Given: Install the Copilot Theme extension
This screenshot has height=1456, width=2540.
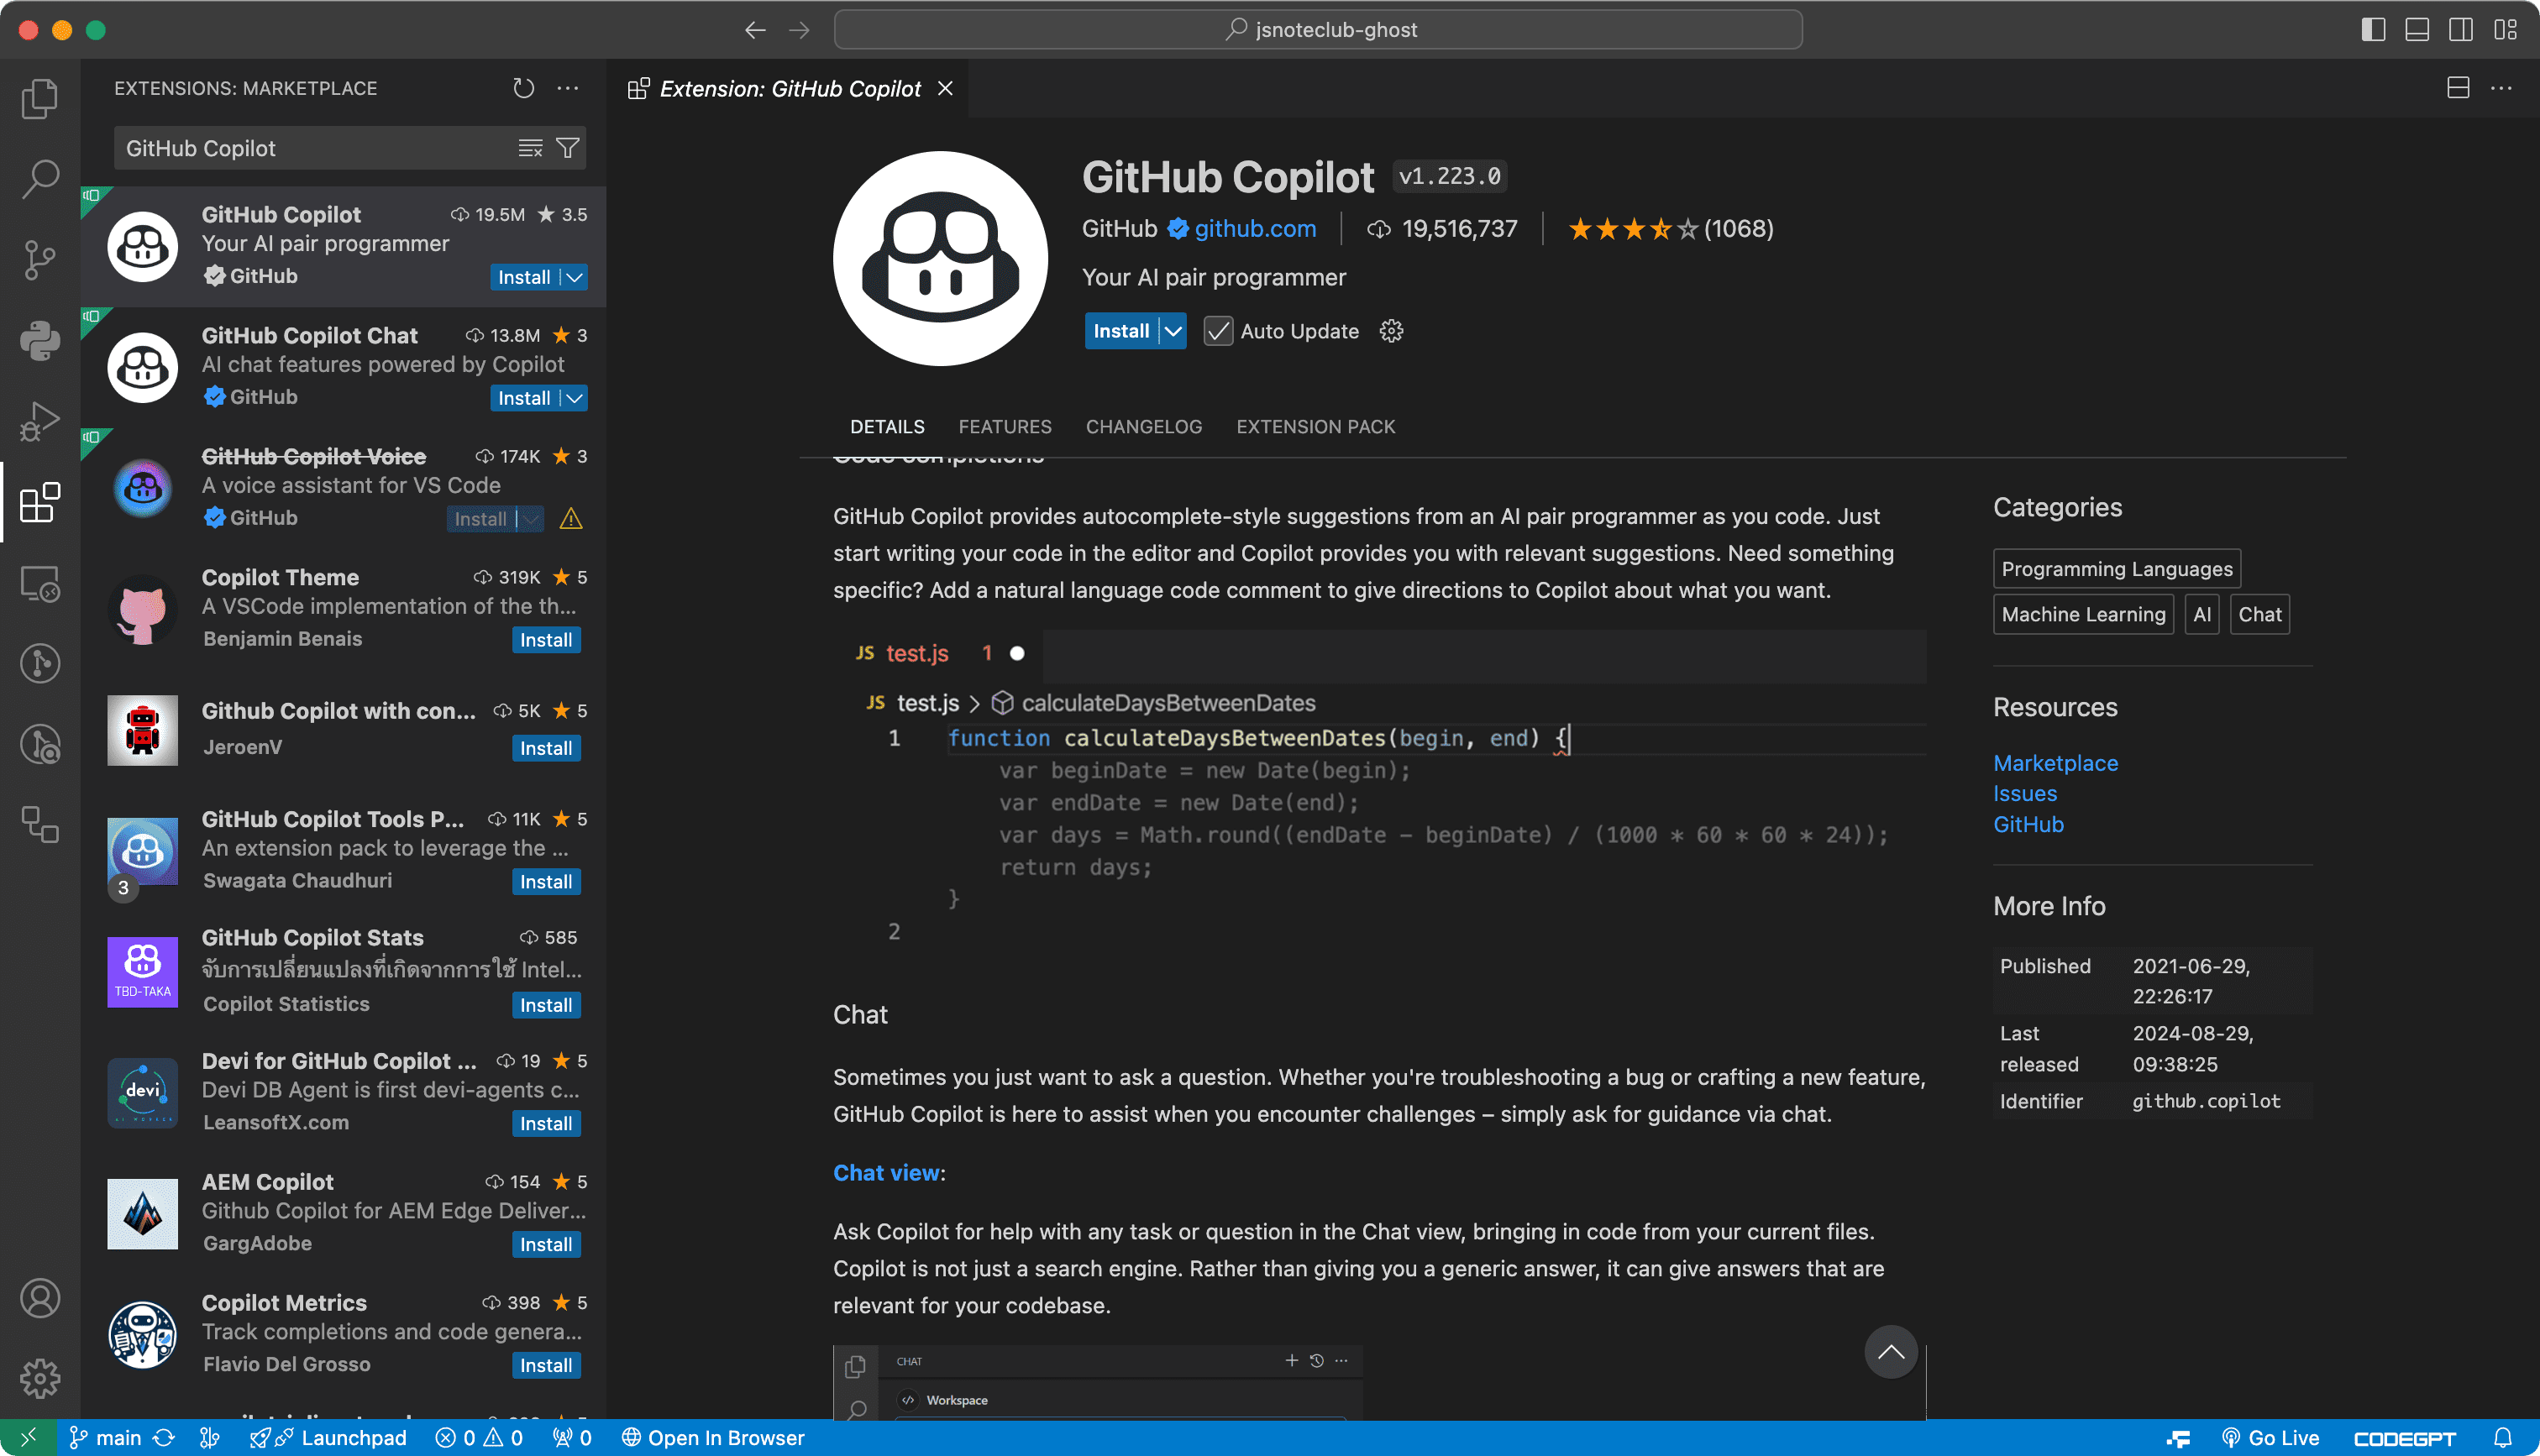Looking at the screenshot, I should [546, 639].
